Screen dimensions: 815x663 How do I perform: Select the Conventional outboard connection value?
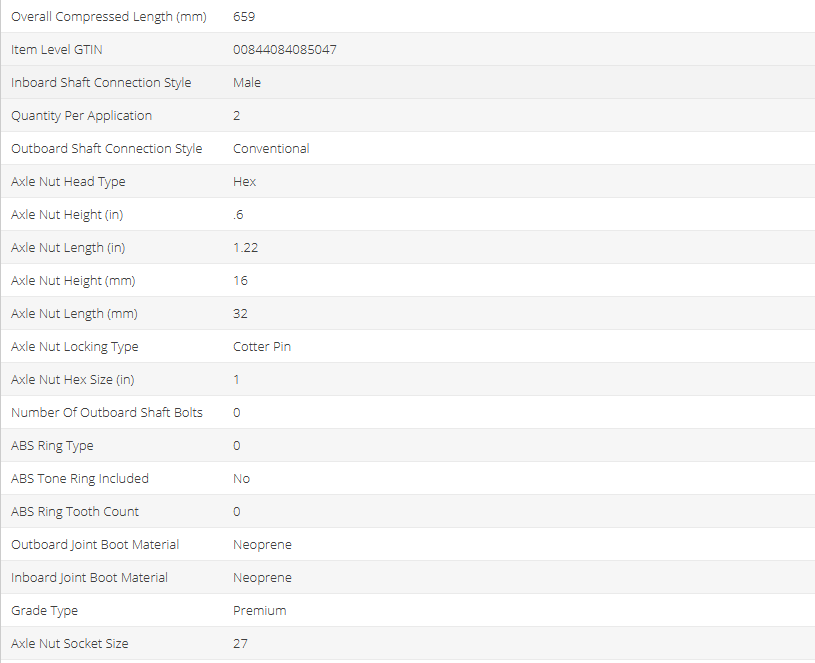point(271,149)
